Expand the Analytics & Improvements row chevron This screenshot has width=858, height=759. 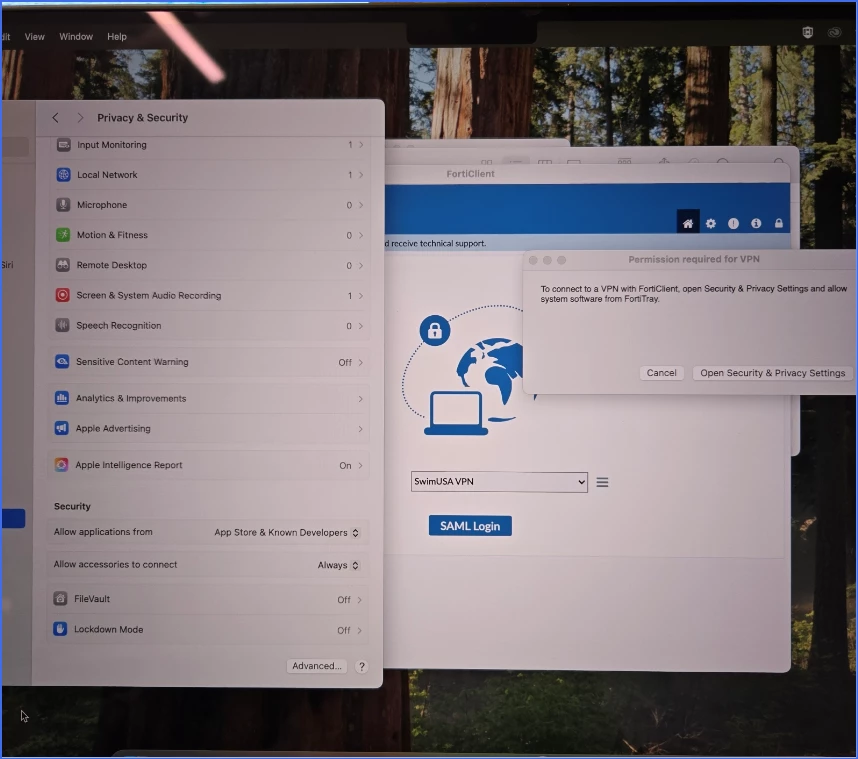[x=360, y=399]
